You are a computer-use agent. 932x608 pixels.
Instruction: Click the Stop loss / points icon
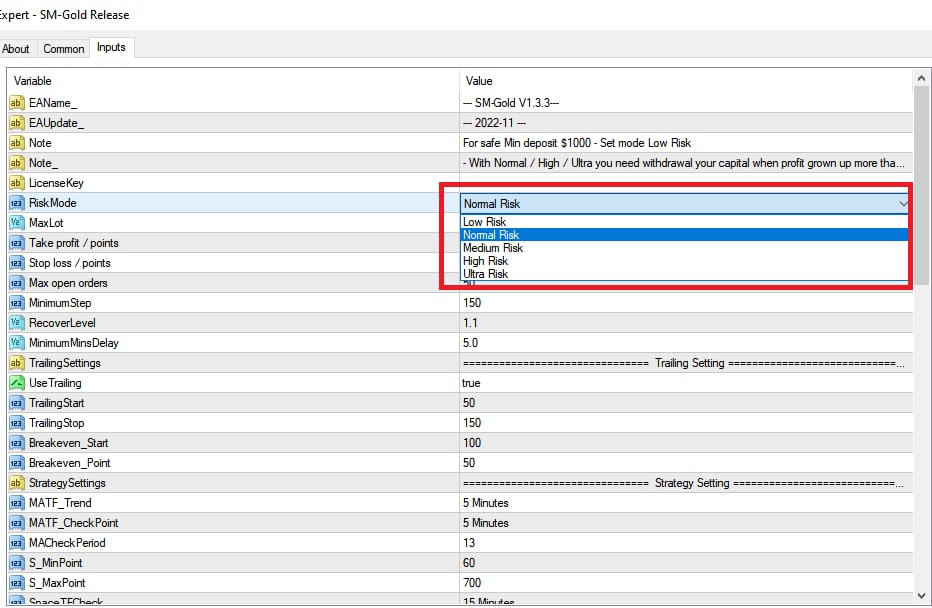tap(16, 263)
